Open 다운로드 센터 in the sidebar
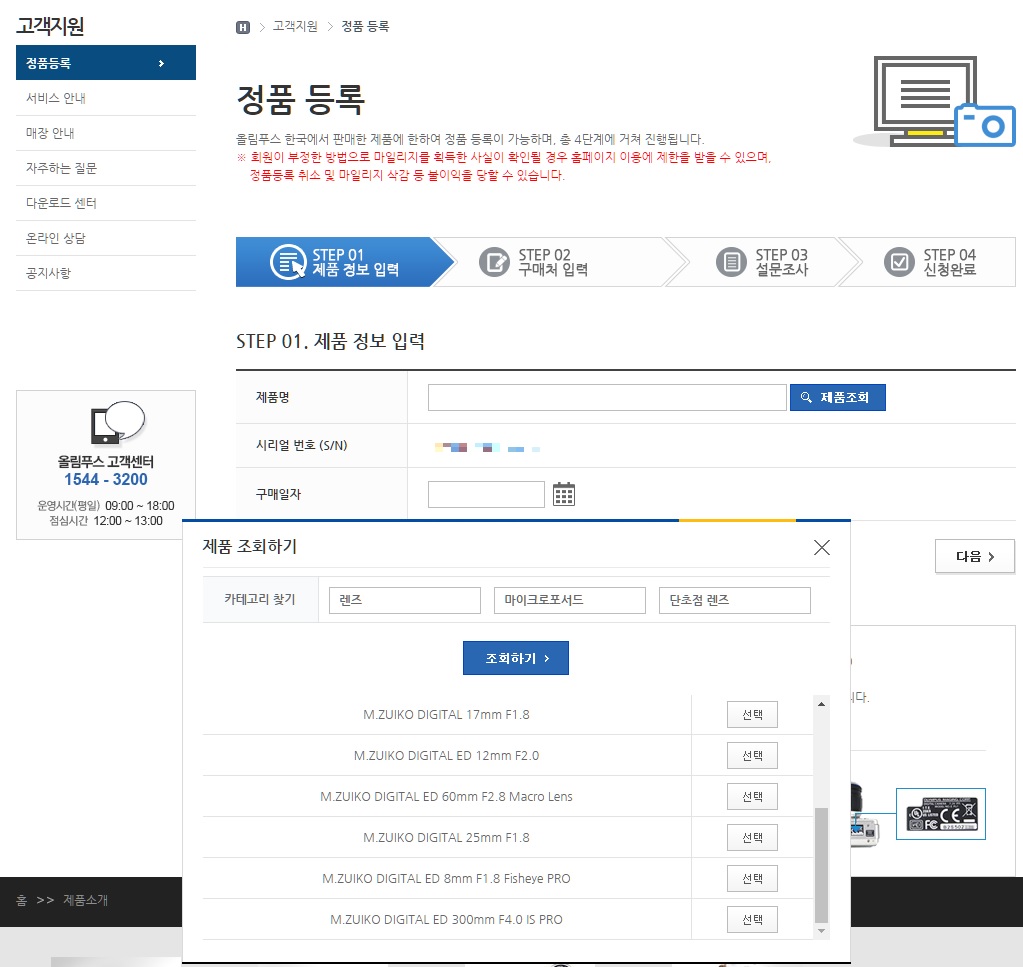This screenshot has height=967, width=1023. click(x=106, y=204)
